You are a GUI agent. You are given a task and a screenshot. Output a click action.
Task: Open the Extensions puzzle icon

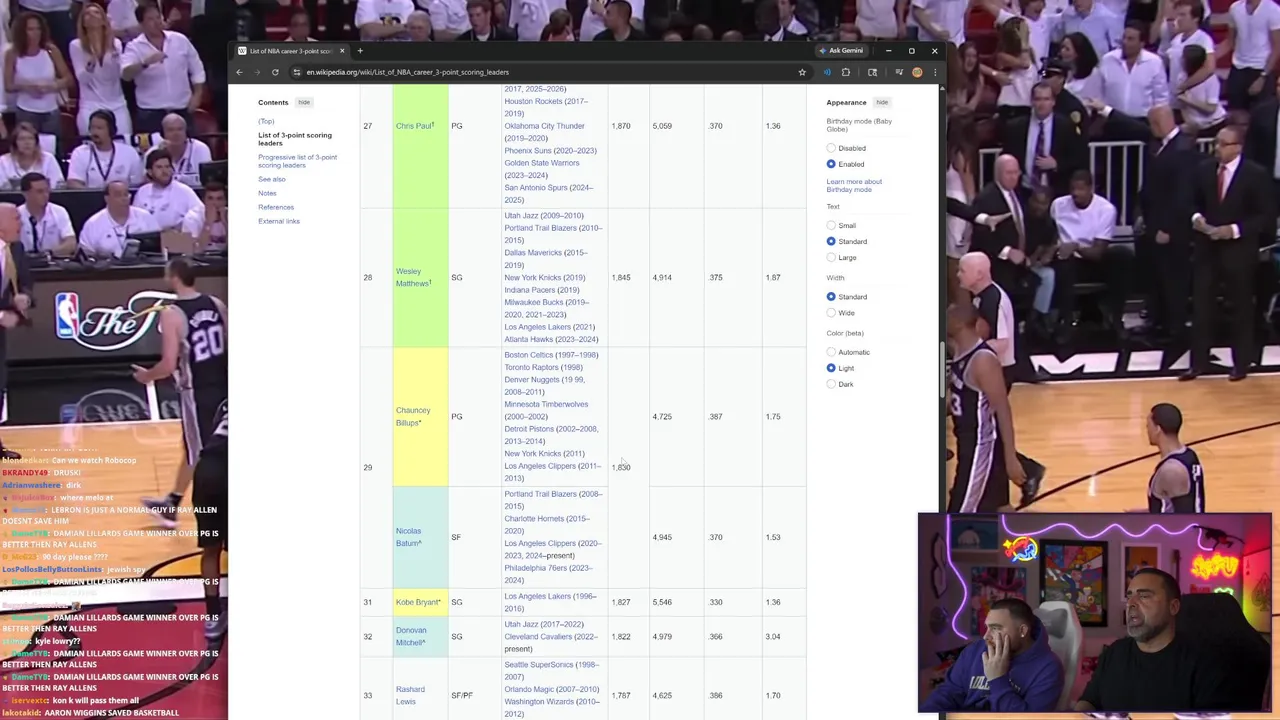(846, 72)
